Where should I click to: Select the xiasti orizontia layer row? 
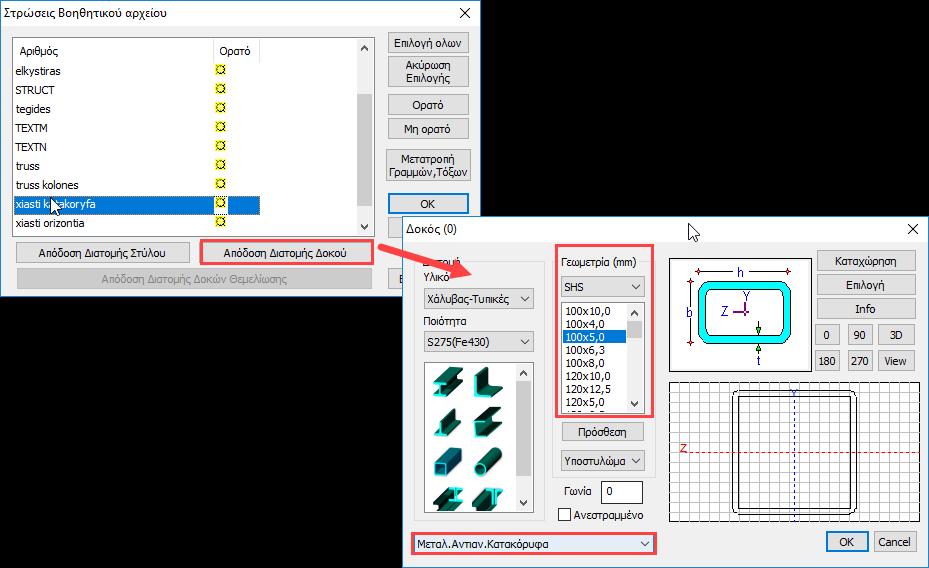[x=136, y=223]
